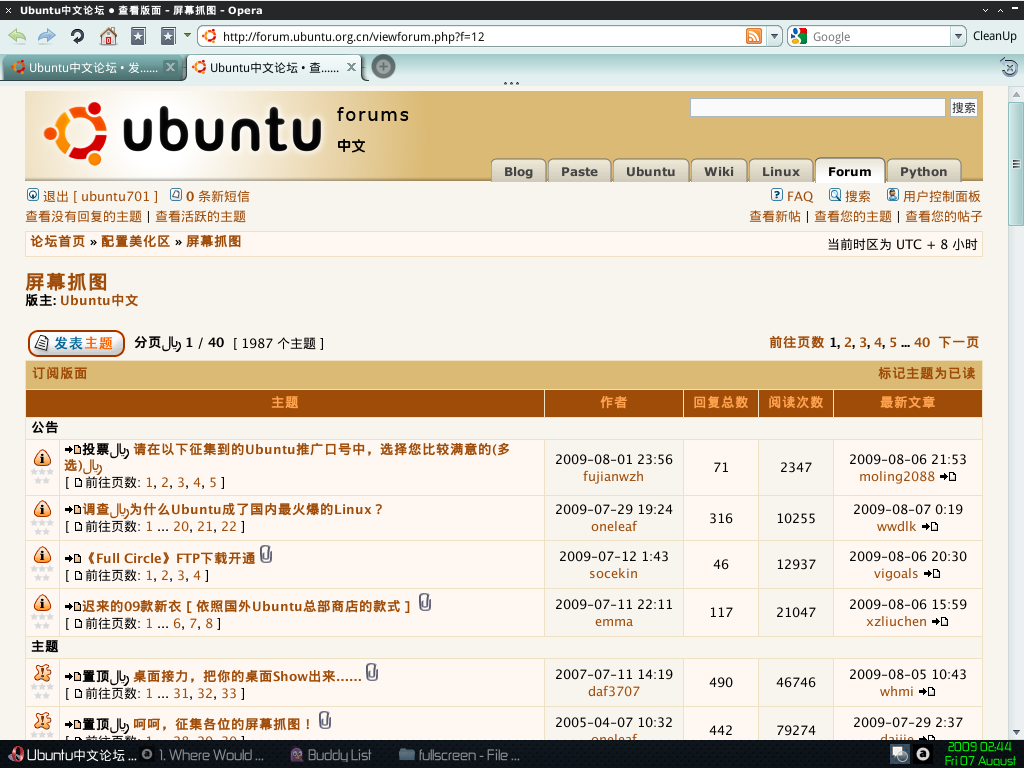Open the Paste navigation tab
This screenshot has height=768, width=1024.
579,171
